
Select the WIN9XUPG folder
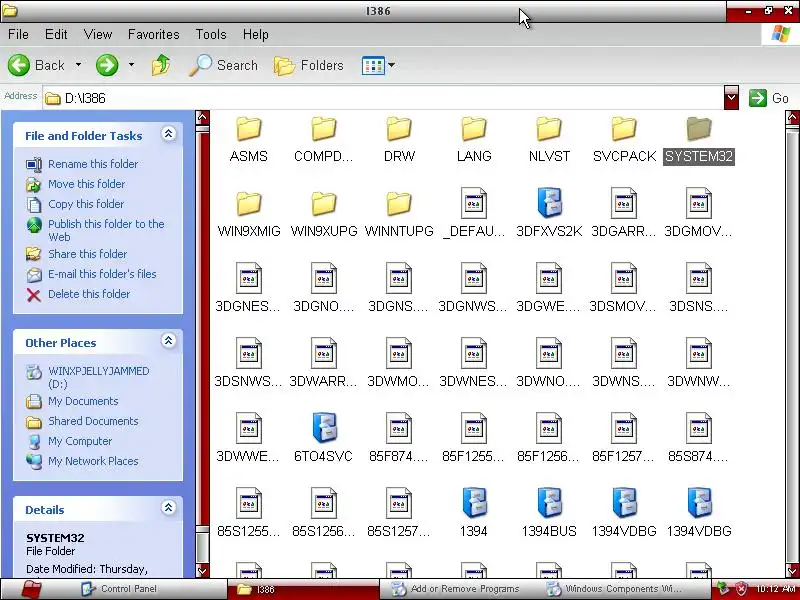click(x=323, y=214)
